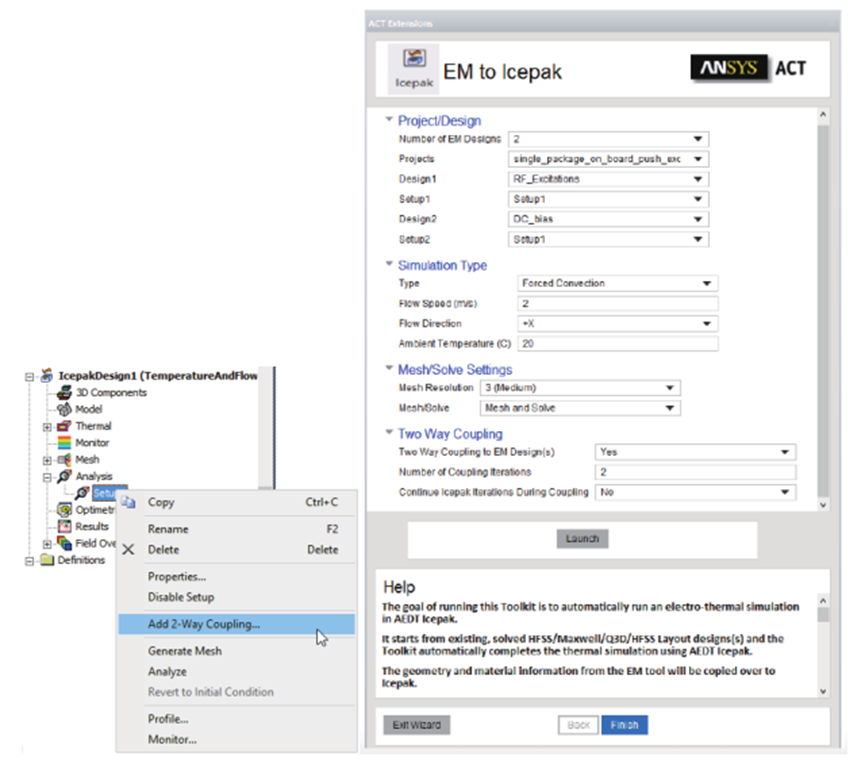This screenshot has height=768, width=865.
Task: Open Properties... from context menu
Action: point(237,577)
